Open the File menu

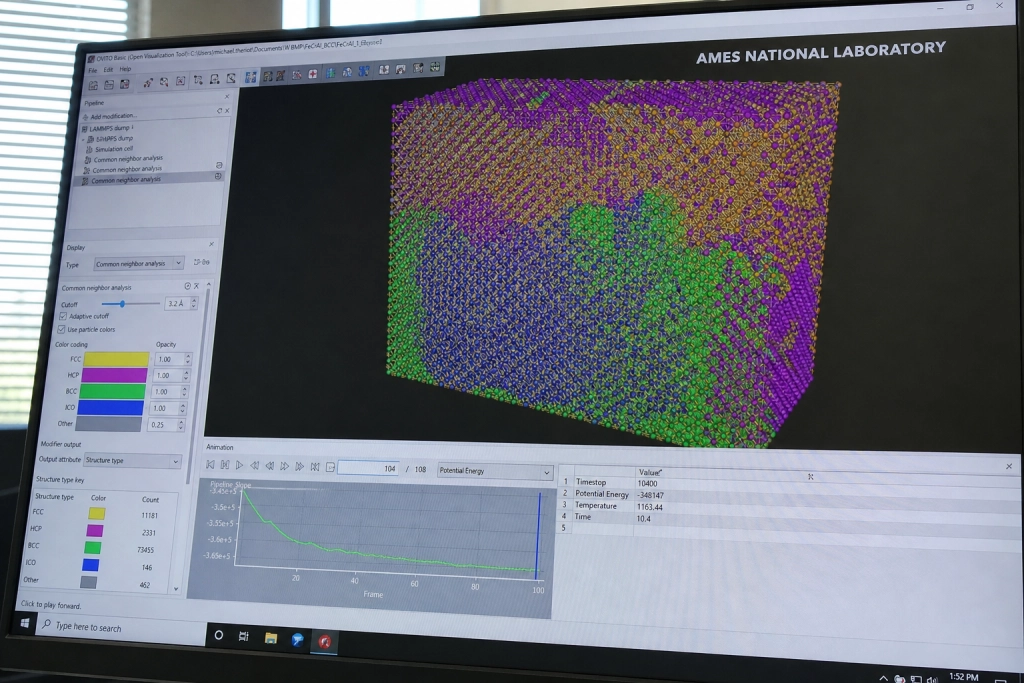coord(93,70)
